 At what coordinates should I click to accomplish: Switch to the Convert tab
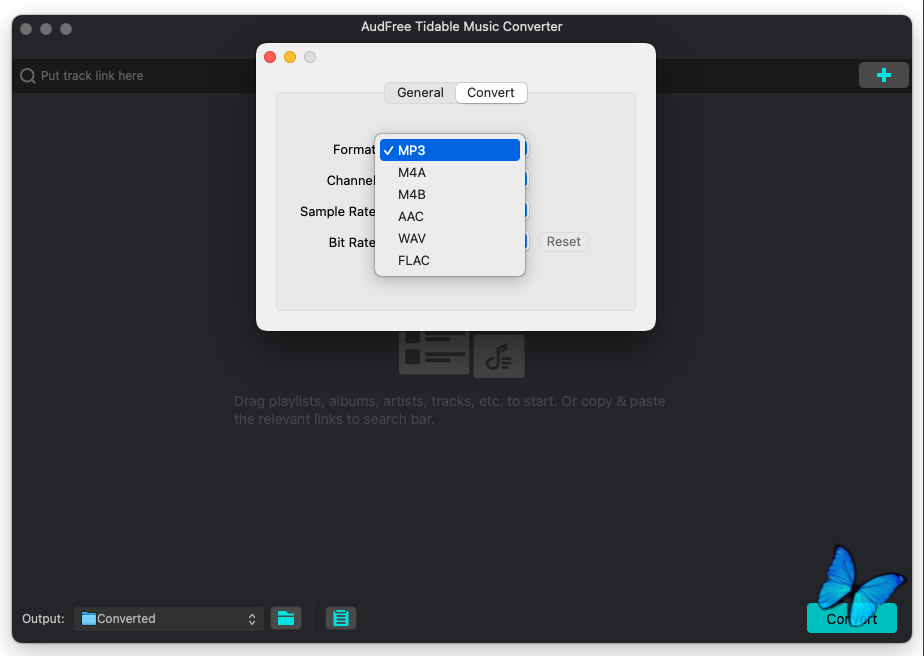click(x=491, y=93)
